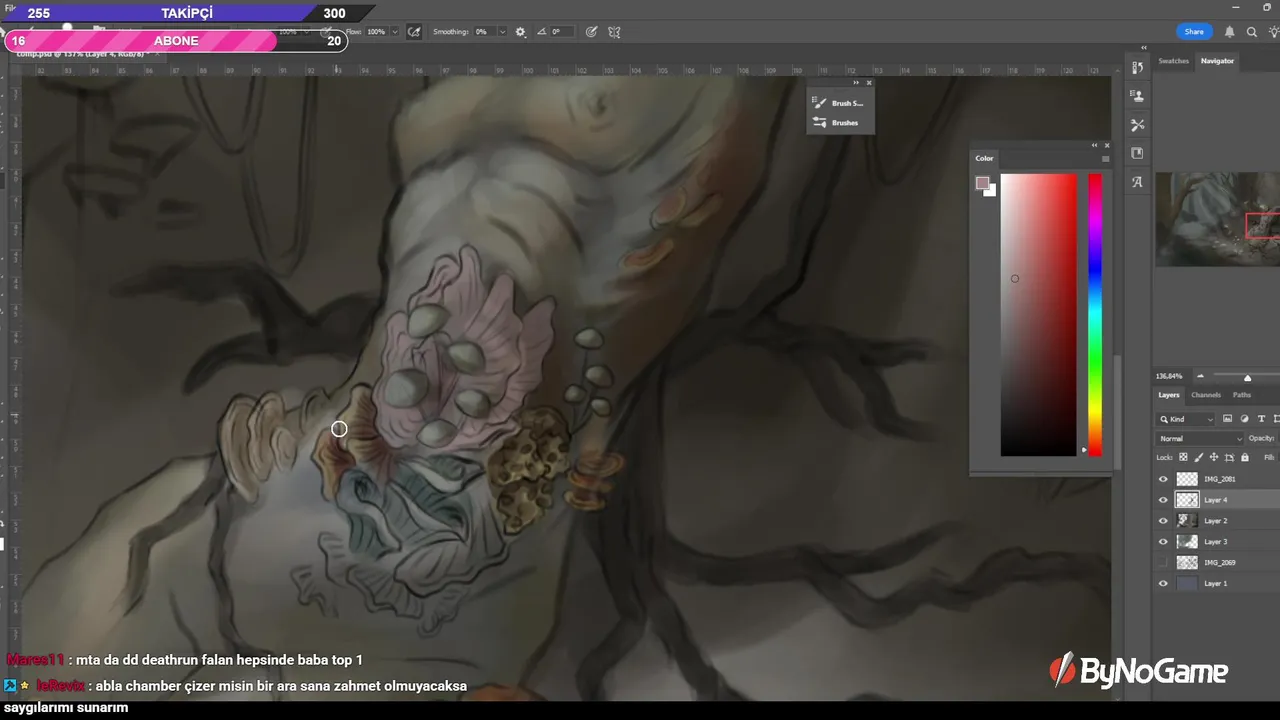The width and height of the screenshot is (1280, 720).
Task: Open the History panel icon
Action: click(1137, 68)
